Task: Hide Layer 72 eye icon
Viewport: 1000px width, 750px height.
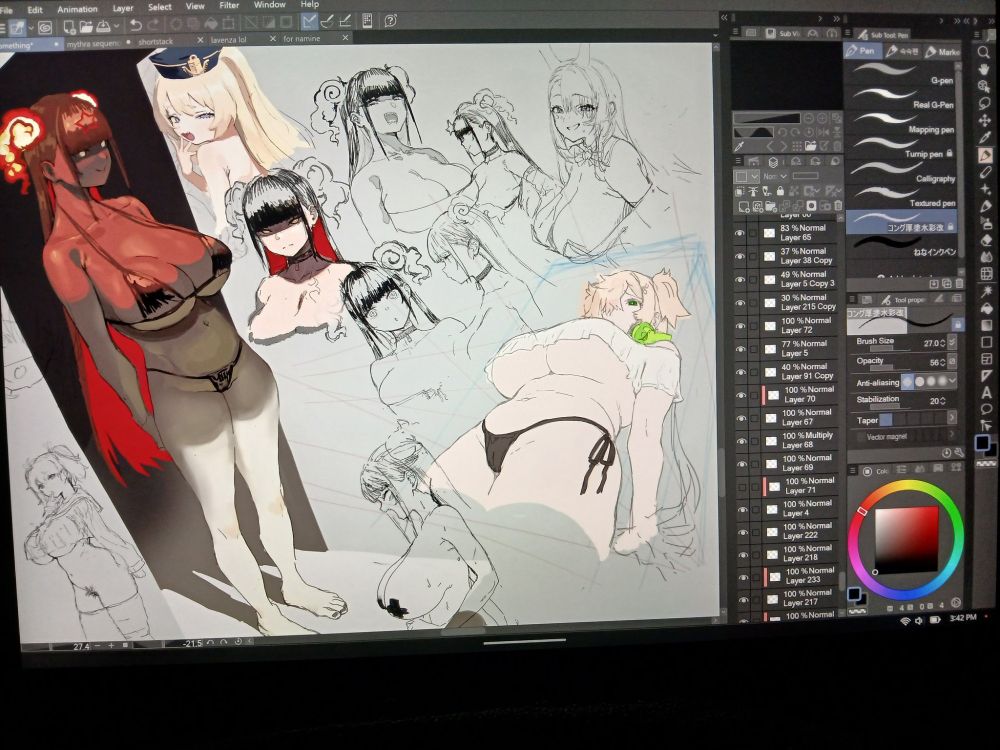Action: (x=740, y=326)
